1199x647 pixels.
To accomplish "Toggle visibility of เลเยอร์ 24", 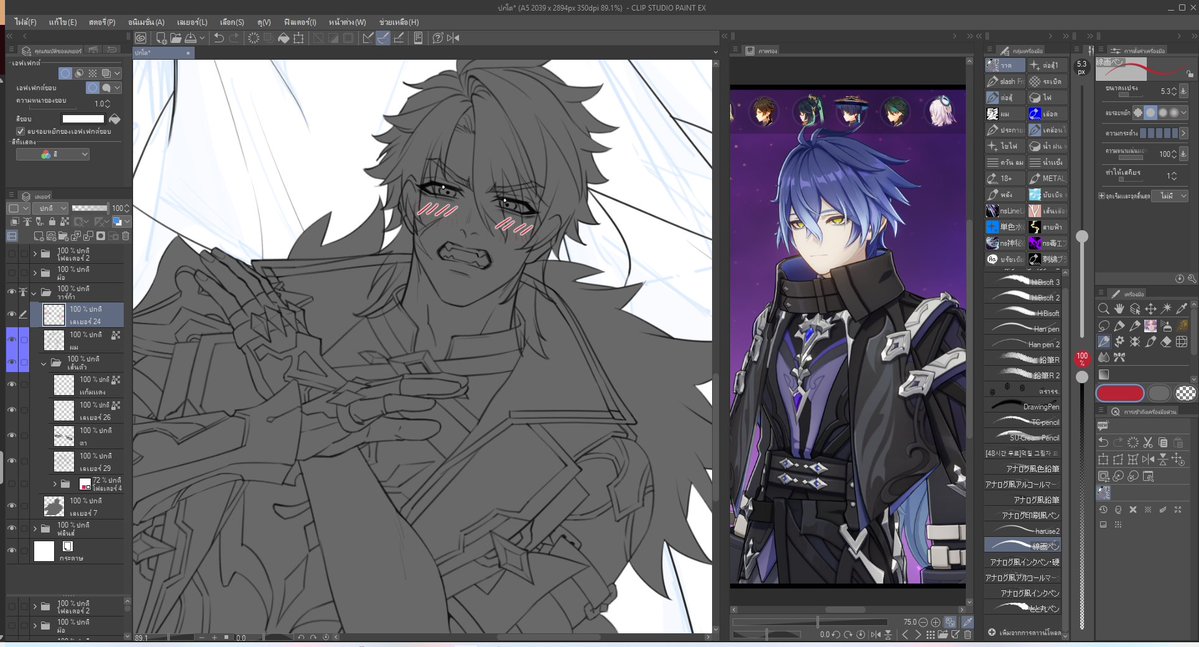I will click(11, 314).
